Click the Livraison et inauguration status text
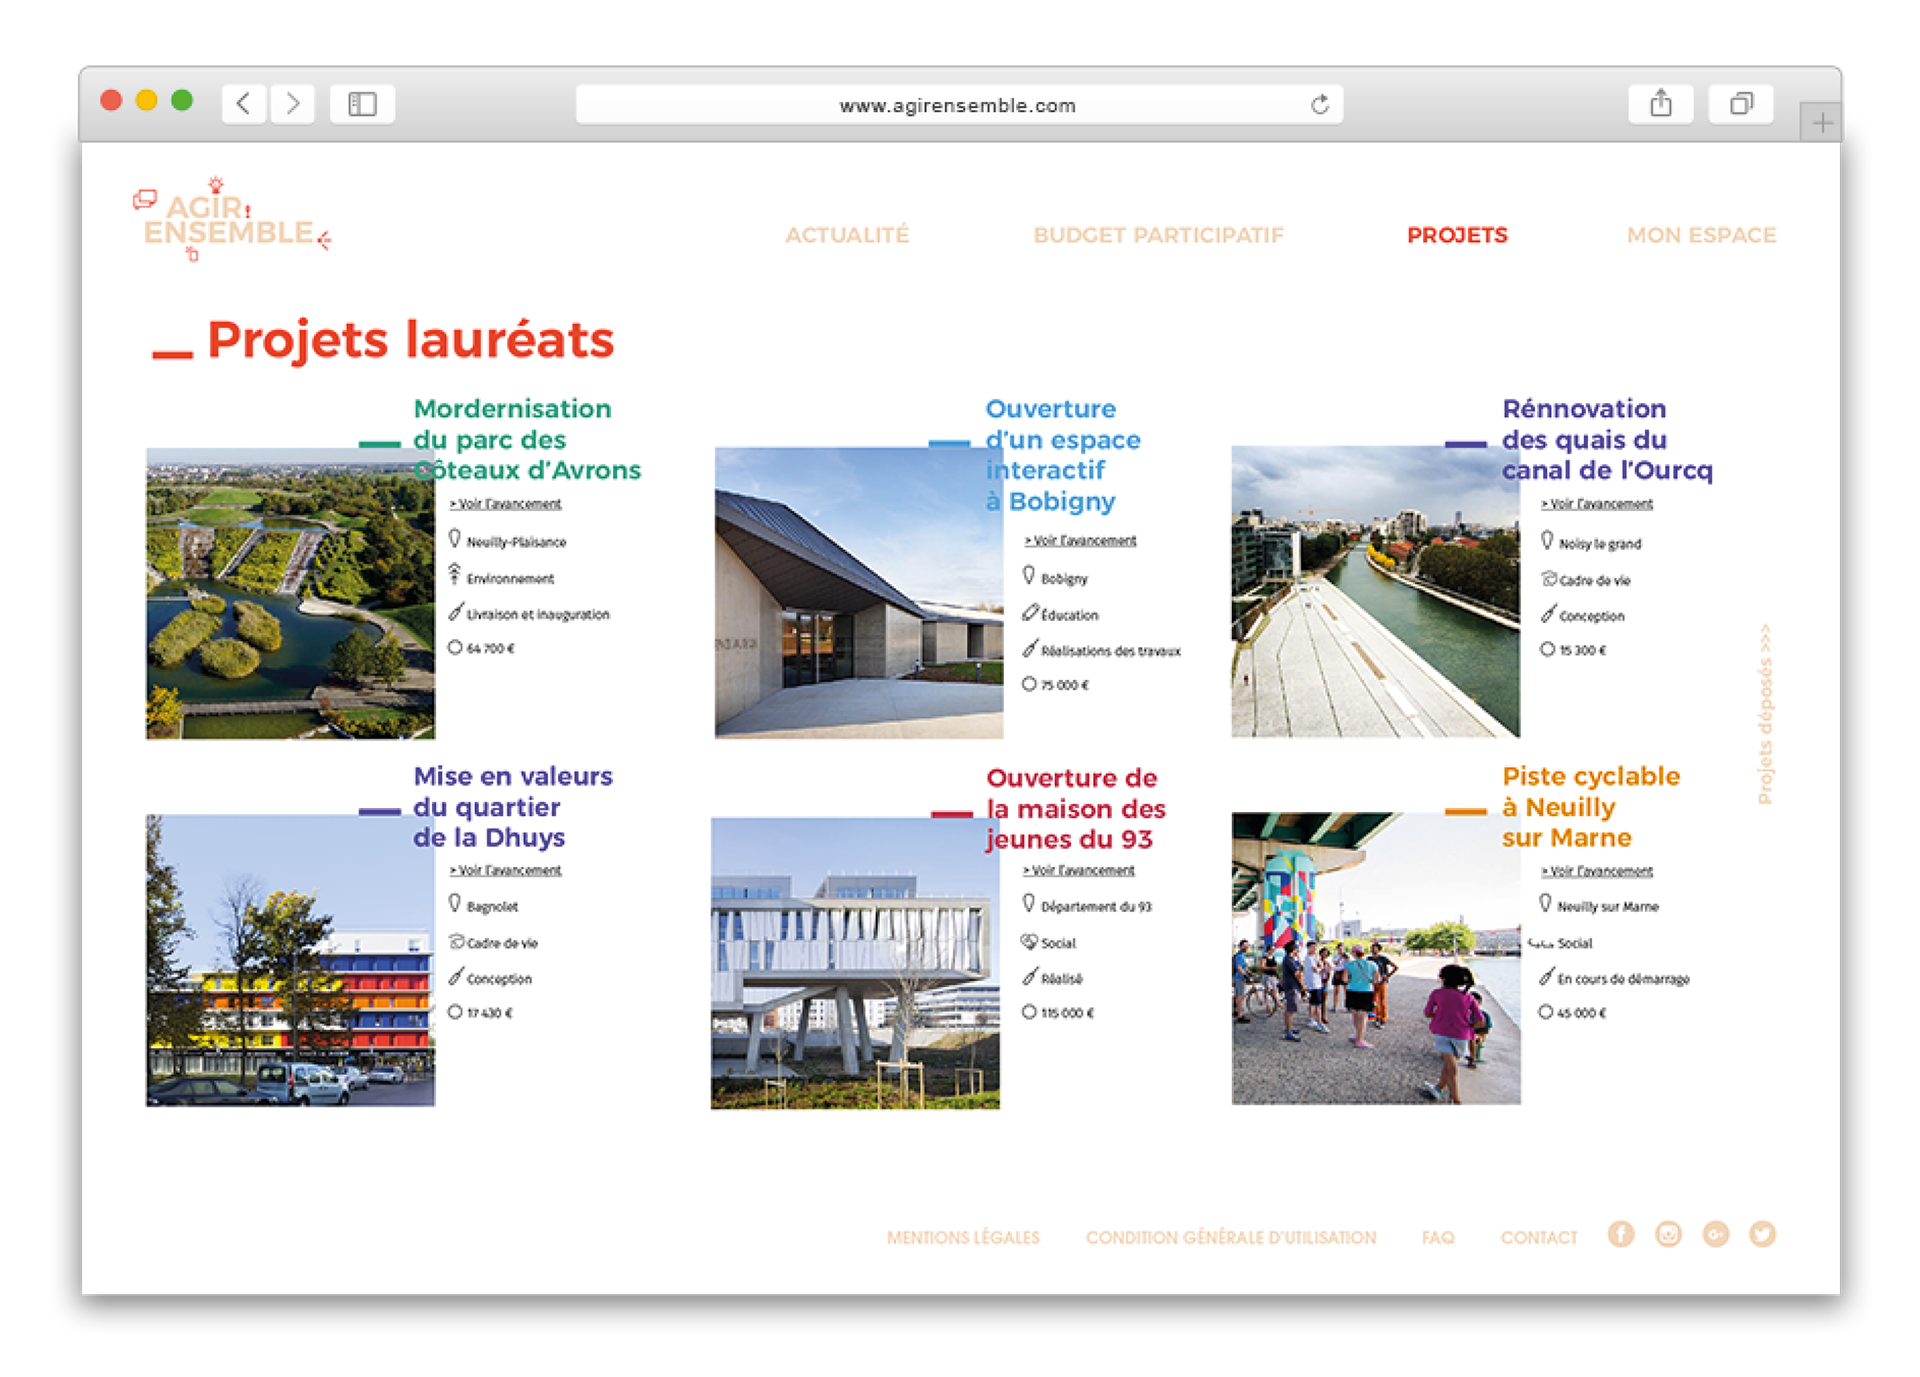The width and height of the screenshot is (1920, 1377). click(538, 614)
